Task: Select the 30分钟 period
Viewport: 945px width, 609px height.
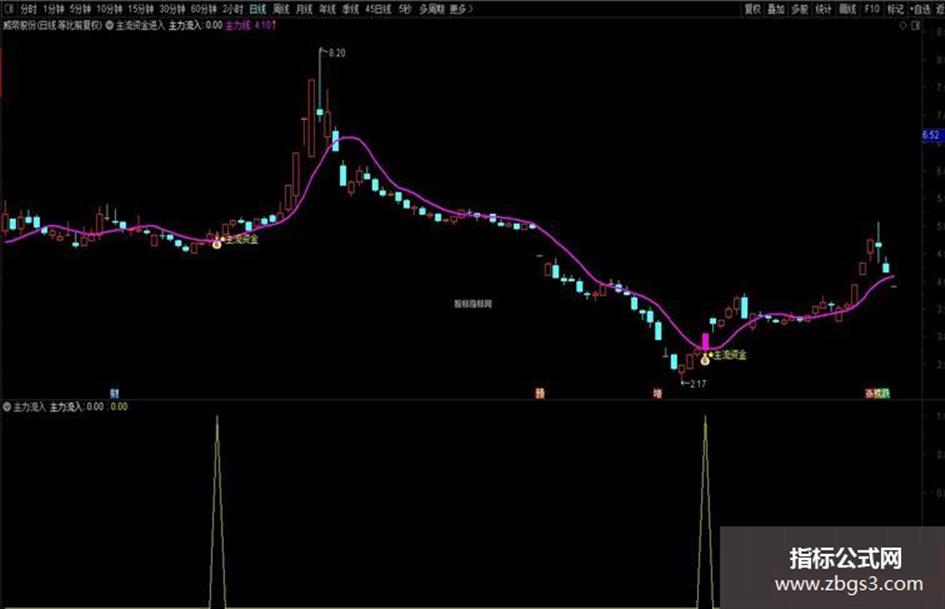Action: [172, 9]
